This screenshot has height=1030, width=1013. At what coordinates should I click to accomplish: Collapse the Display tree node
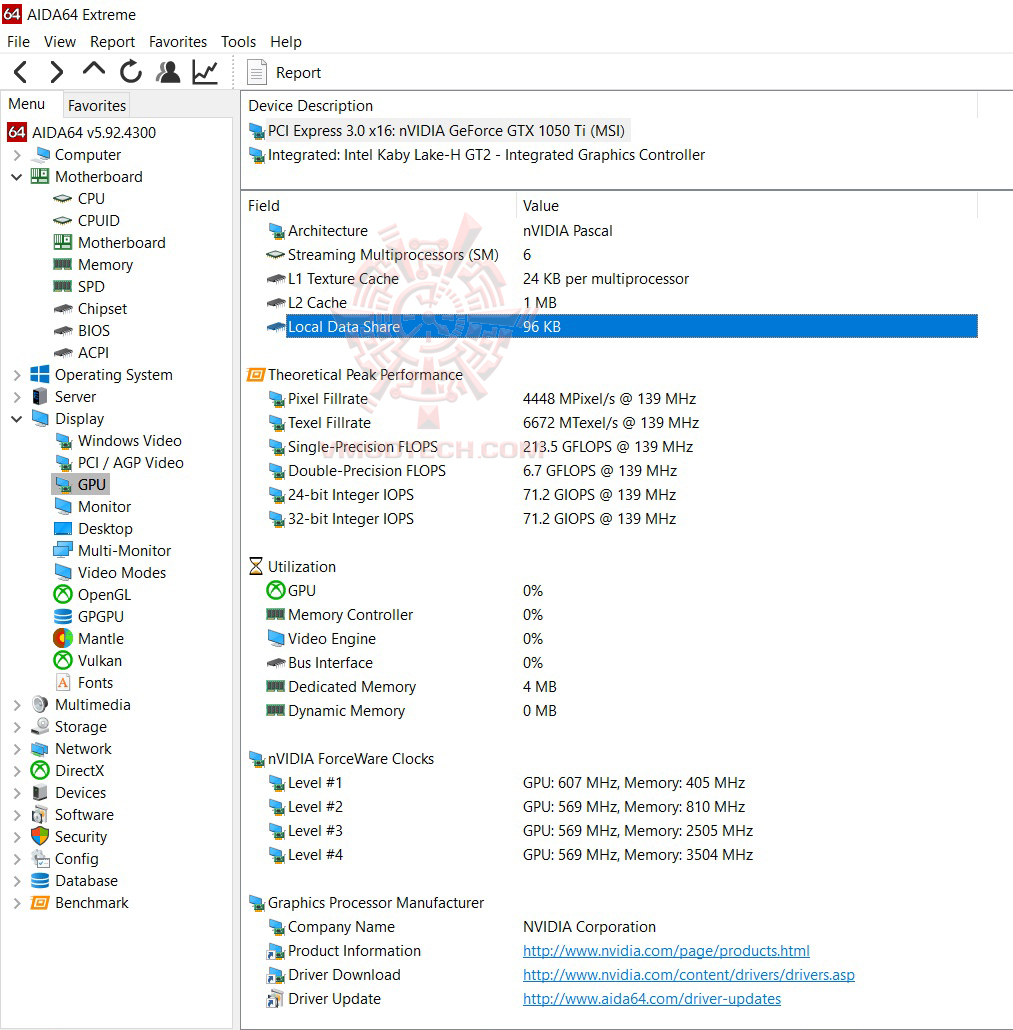[17, 419]
